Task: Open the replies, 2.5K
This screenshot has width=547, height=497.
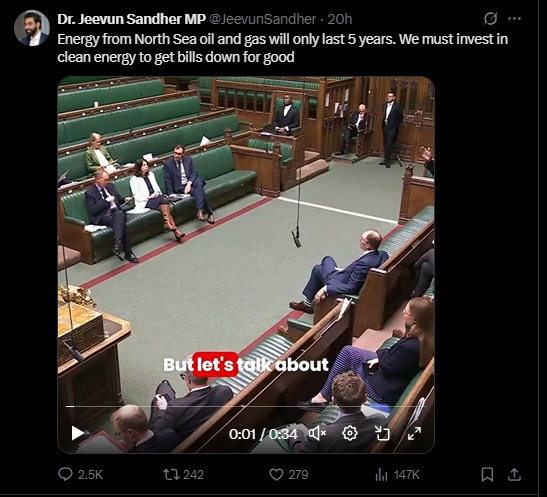Action: (80, 475)
